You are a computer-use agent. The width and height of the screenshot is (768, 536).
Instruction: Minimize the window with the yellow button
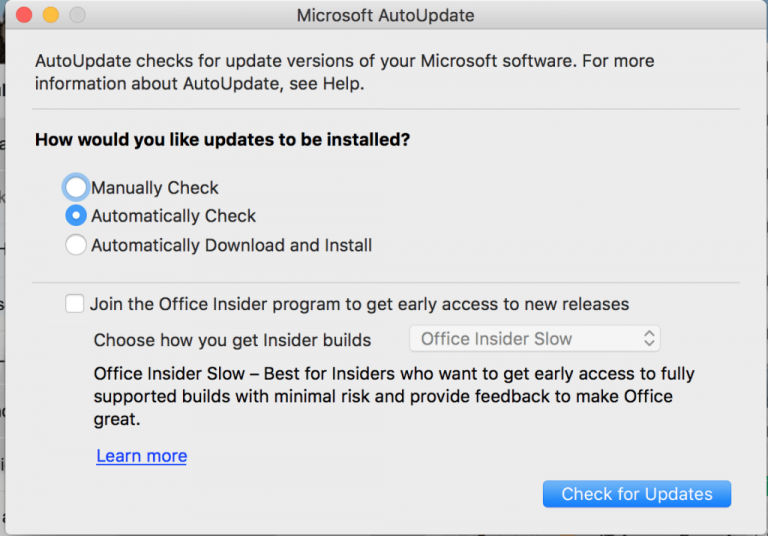coord(50,15)
